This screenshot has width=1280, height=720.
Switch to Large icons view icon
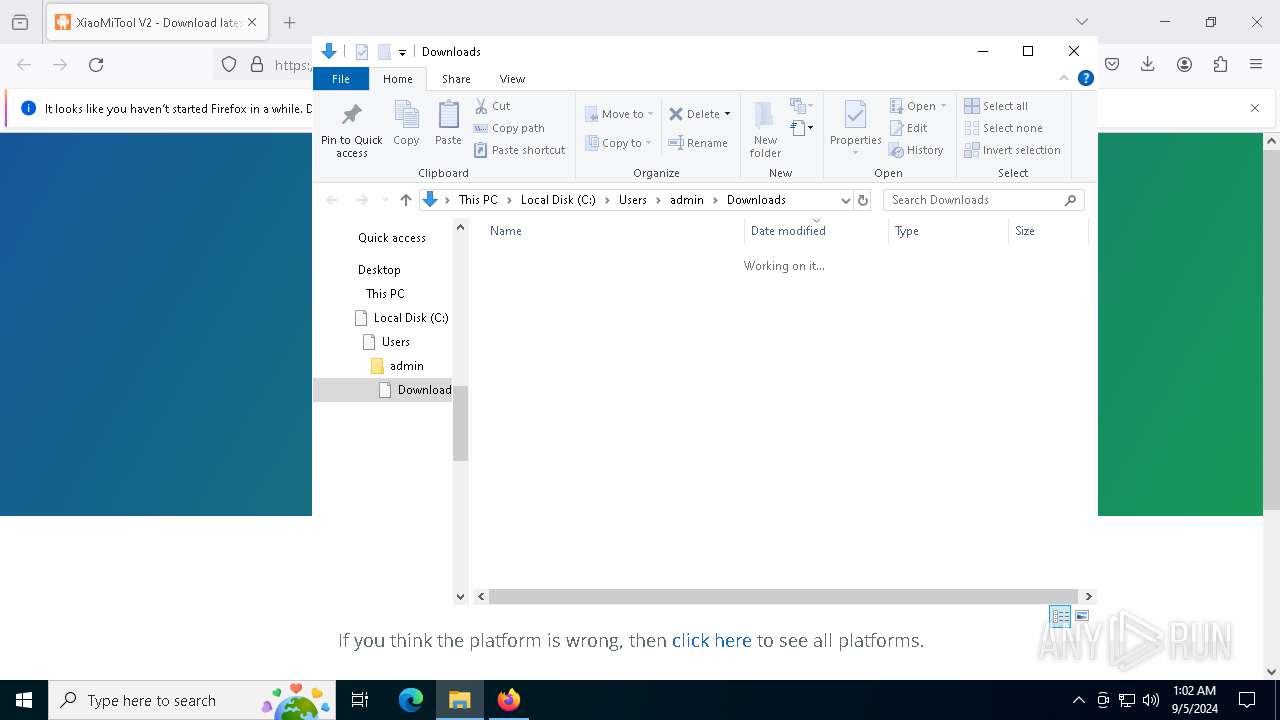point(1082,616)
